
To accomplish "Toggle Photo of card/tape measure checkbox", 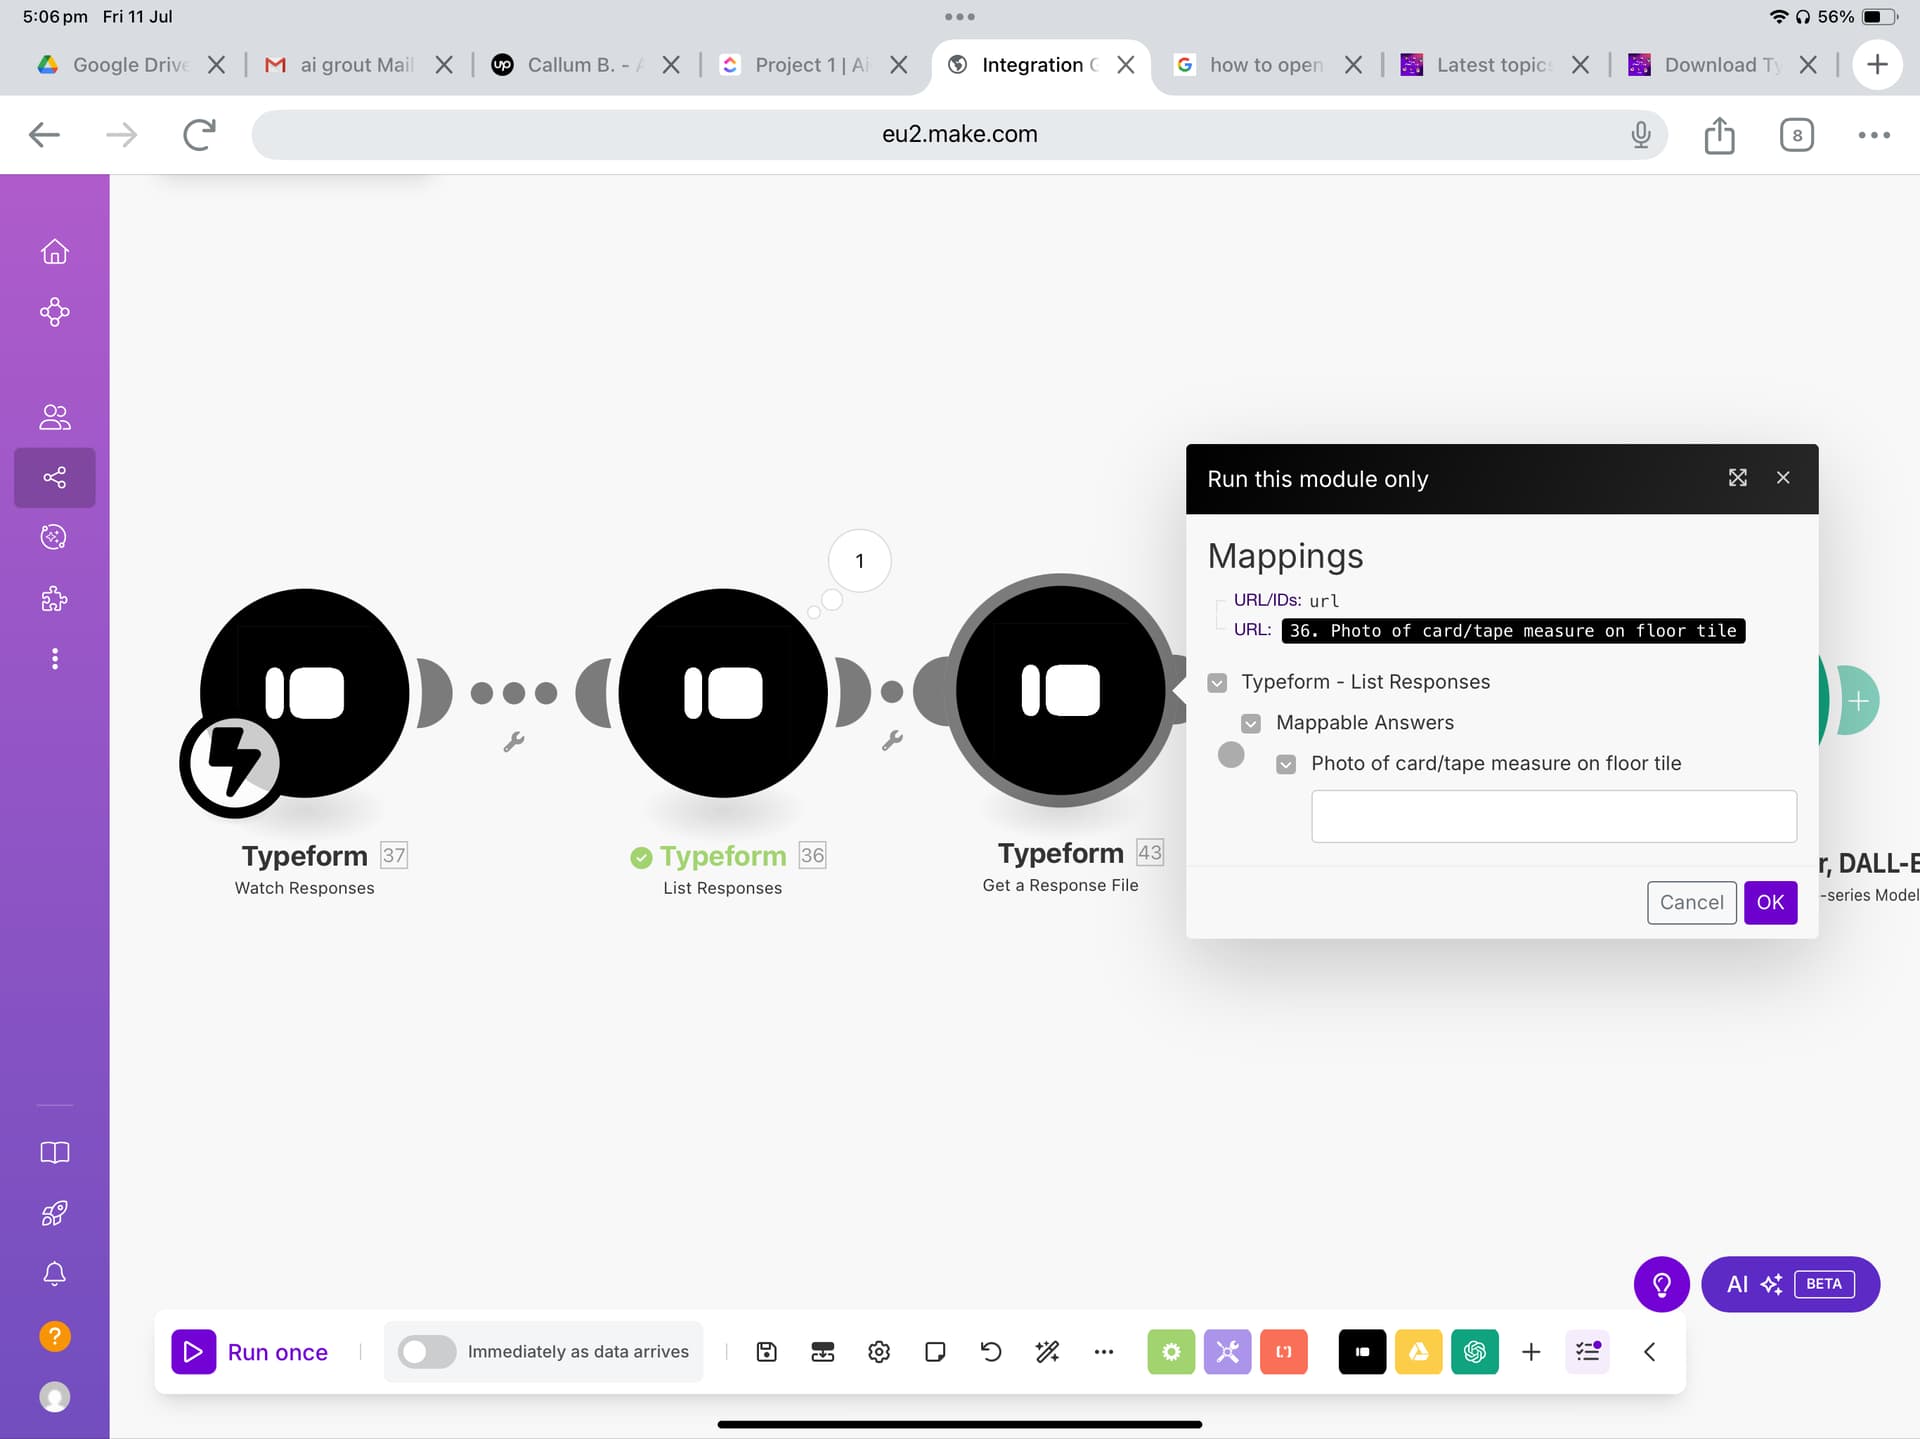I will coord(1286,764).
